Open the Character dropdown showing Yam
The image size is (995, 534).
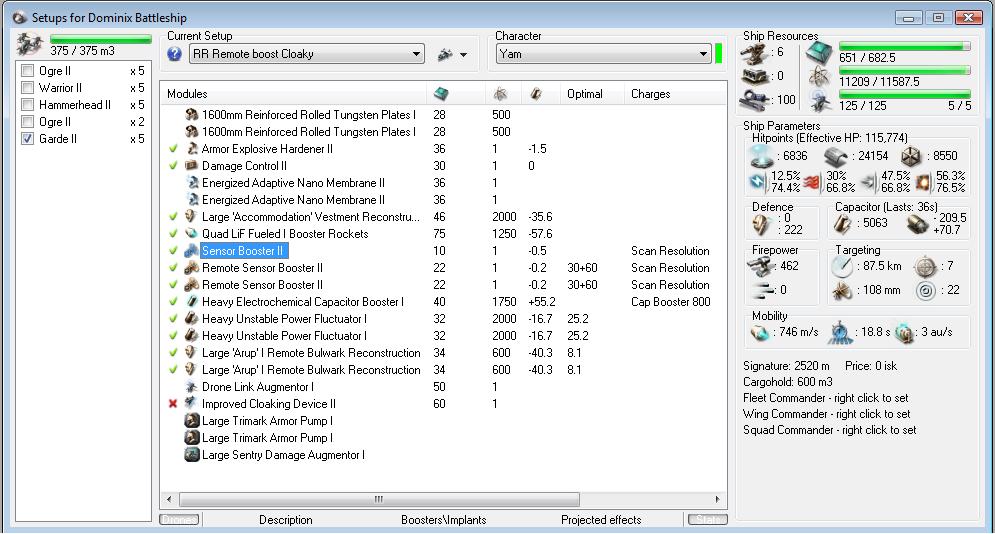[x=603, y=54]
